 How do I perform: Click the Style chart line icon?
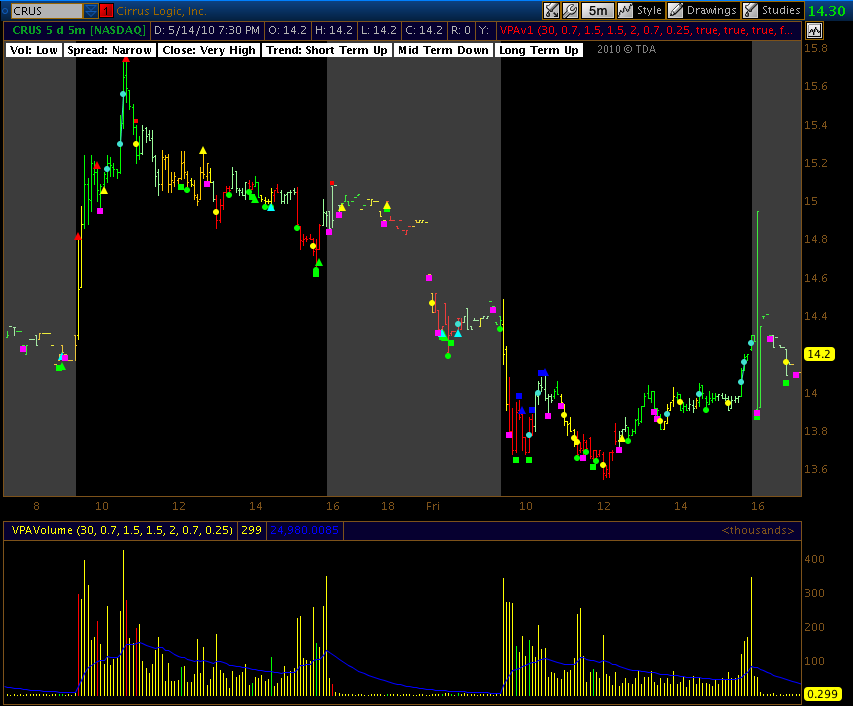pyautogui.click(x=625, y=10)
